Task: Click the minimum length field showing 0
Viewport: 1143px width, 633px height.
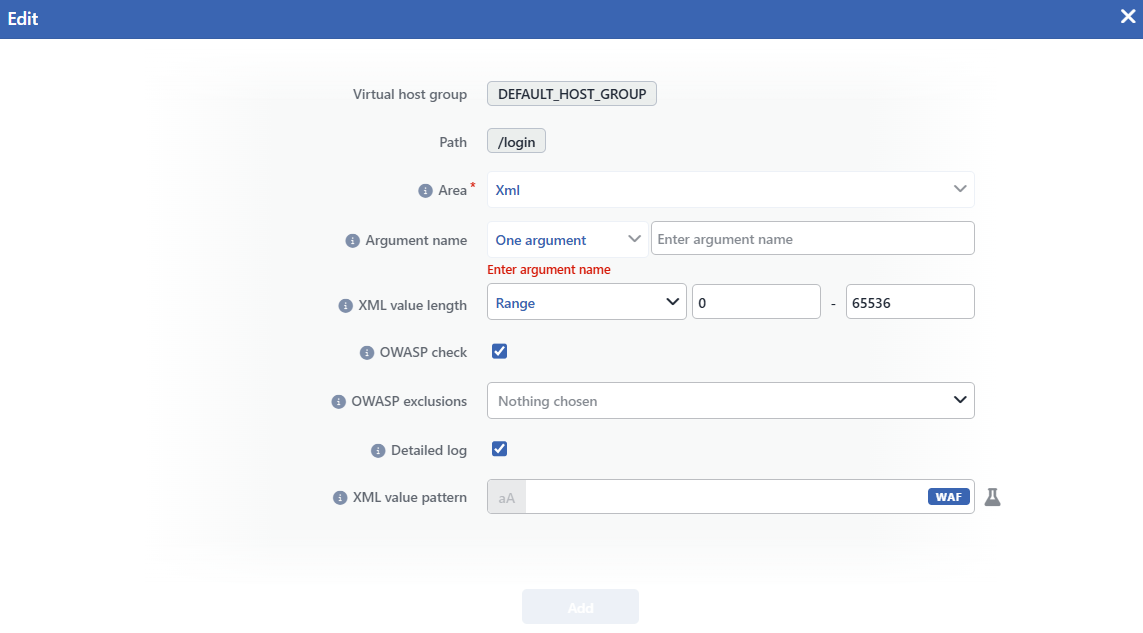Action: tap(756, 302)
